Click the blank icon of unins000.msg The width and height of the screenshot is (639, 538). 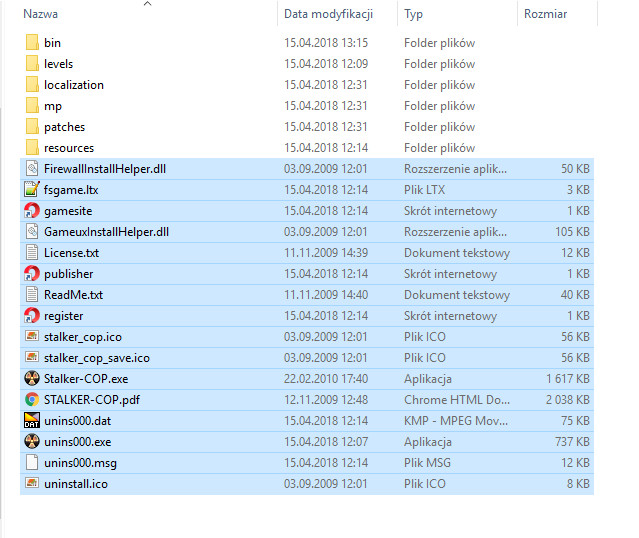click(x=32, y=463)
